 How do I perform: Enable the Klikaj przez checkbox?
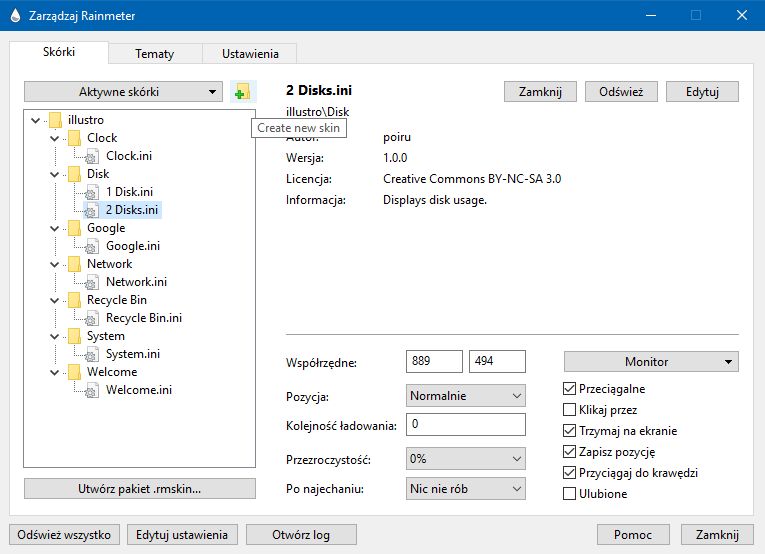570,410
